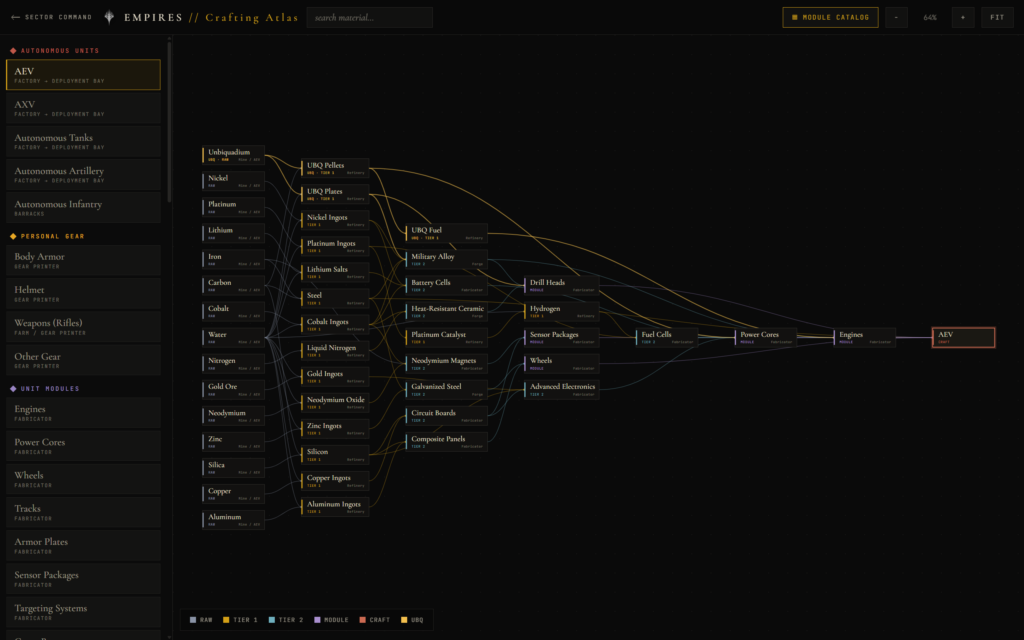Click the UBQ Plates node
1024x640 pixels.
[x=335, y=195]
